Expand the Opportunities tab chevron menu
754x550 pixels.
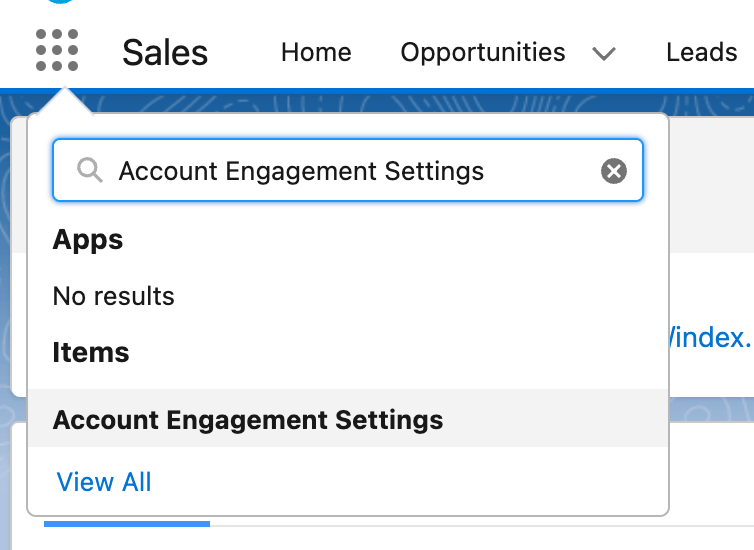click(x=604, y=53)
